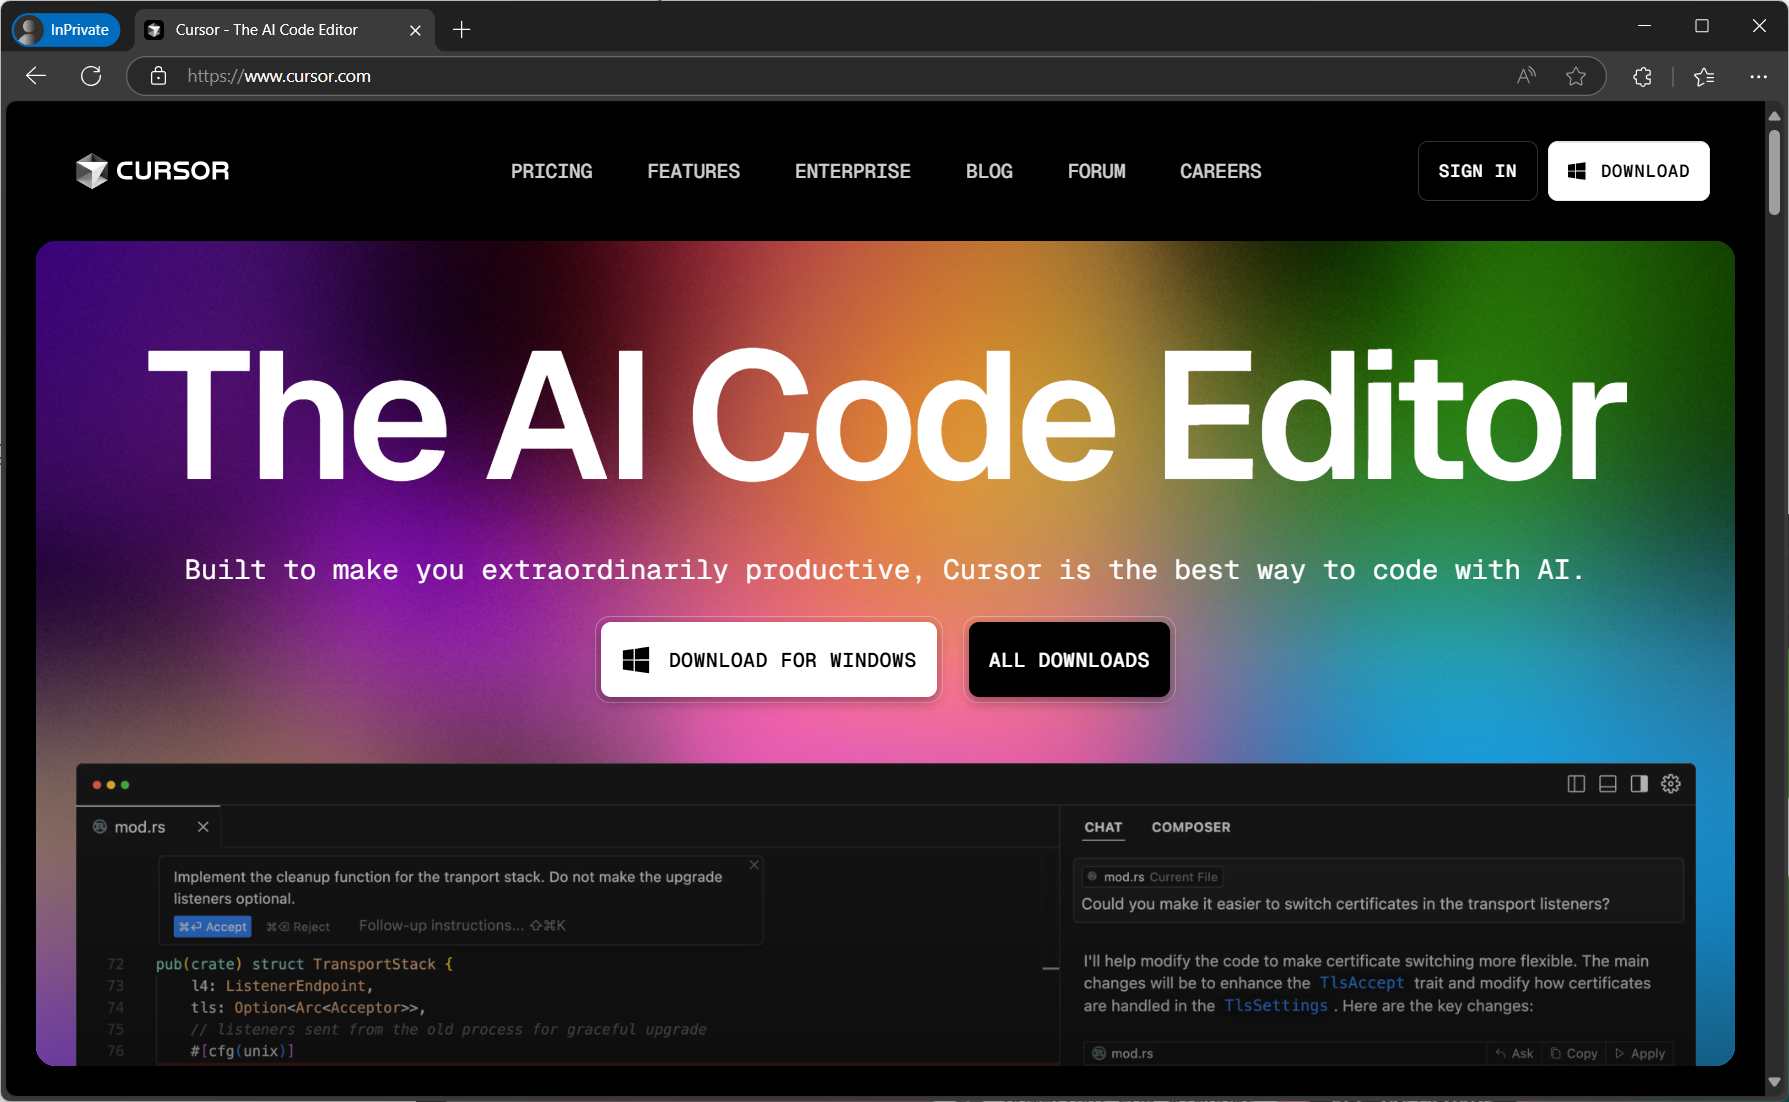Viewport: 1789px width, 1102px height.
Task: Accept the suggested code change
Action: [x=213, y=927]
